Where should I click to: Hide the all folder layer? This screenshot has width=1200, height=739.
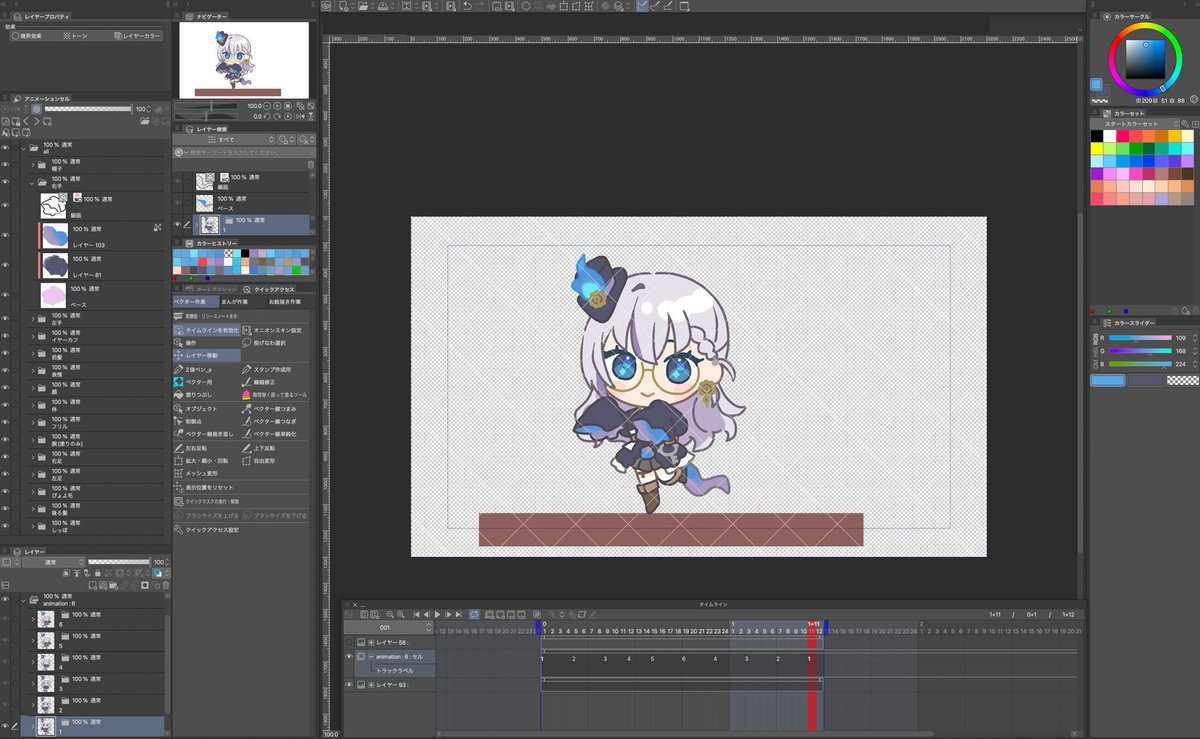6,148
